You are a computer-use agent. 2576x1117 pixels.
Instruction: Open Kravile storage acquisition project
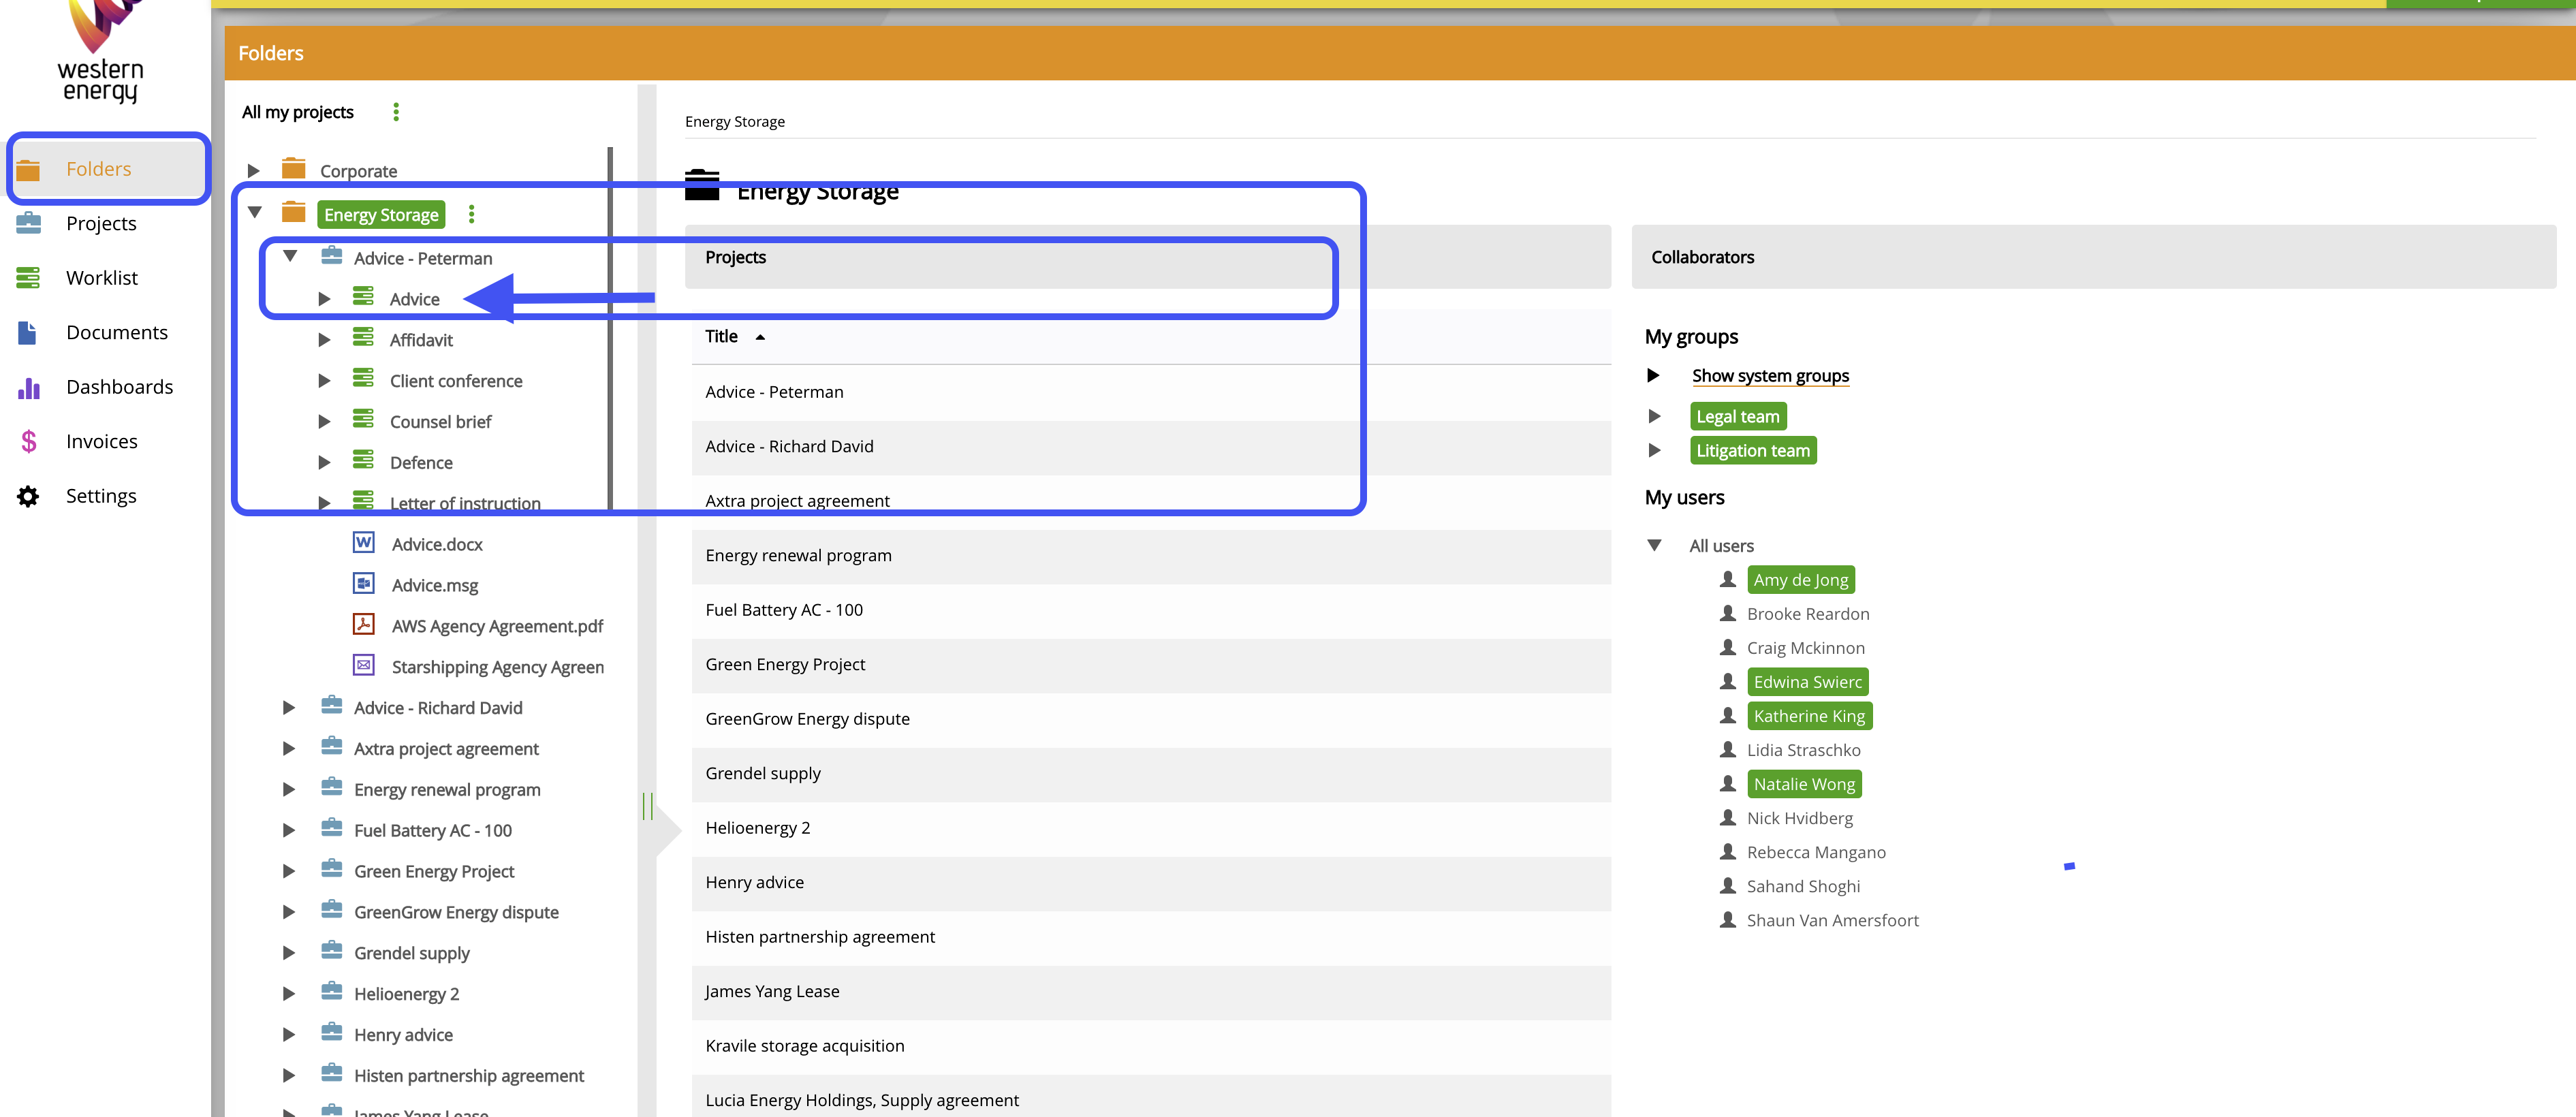pyautogui.click(x=1151, y=1046)
